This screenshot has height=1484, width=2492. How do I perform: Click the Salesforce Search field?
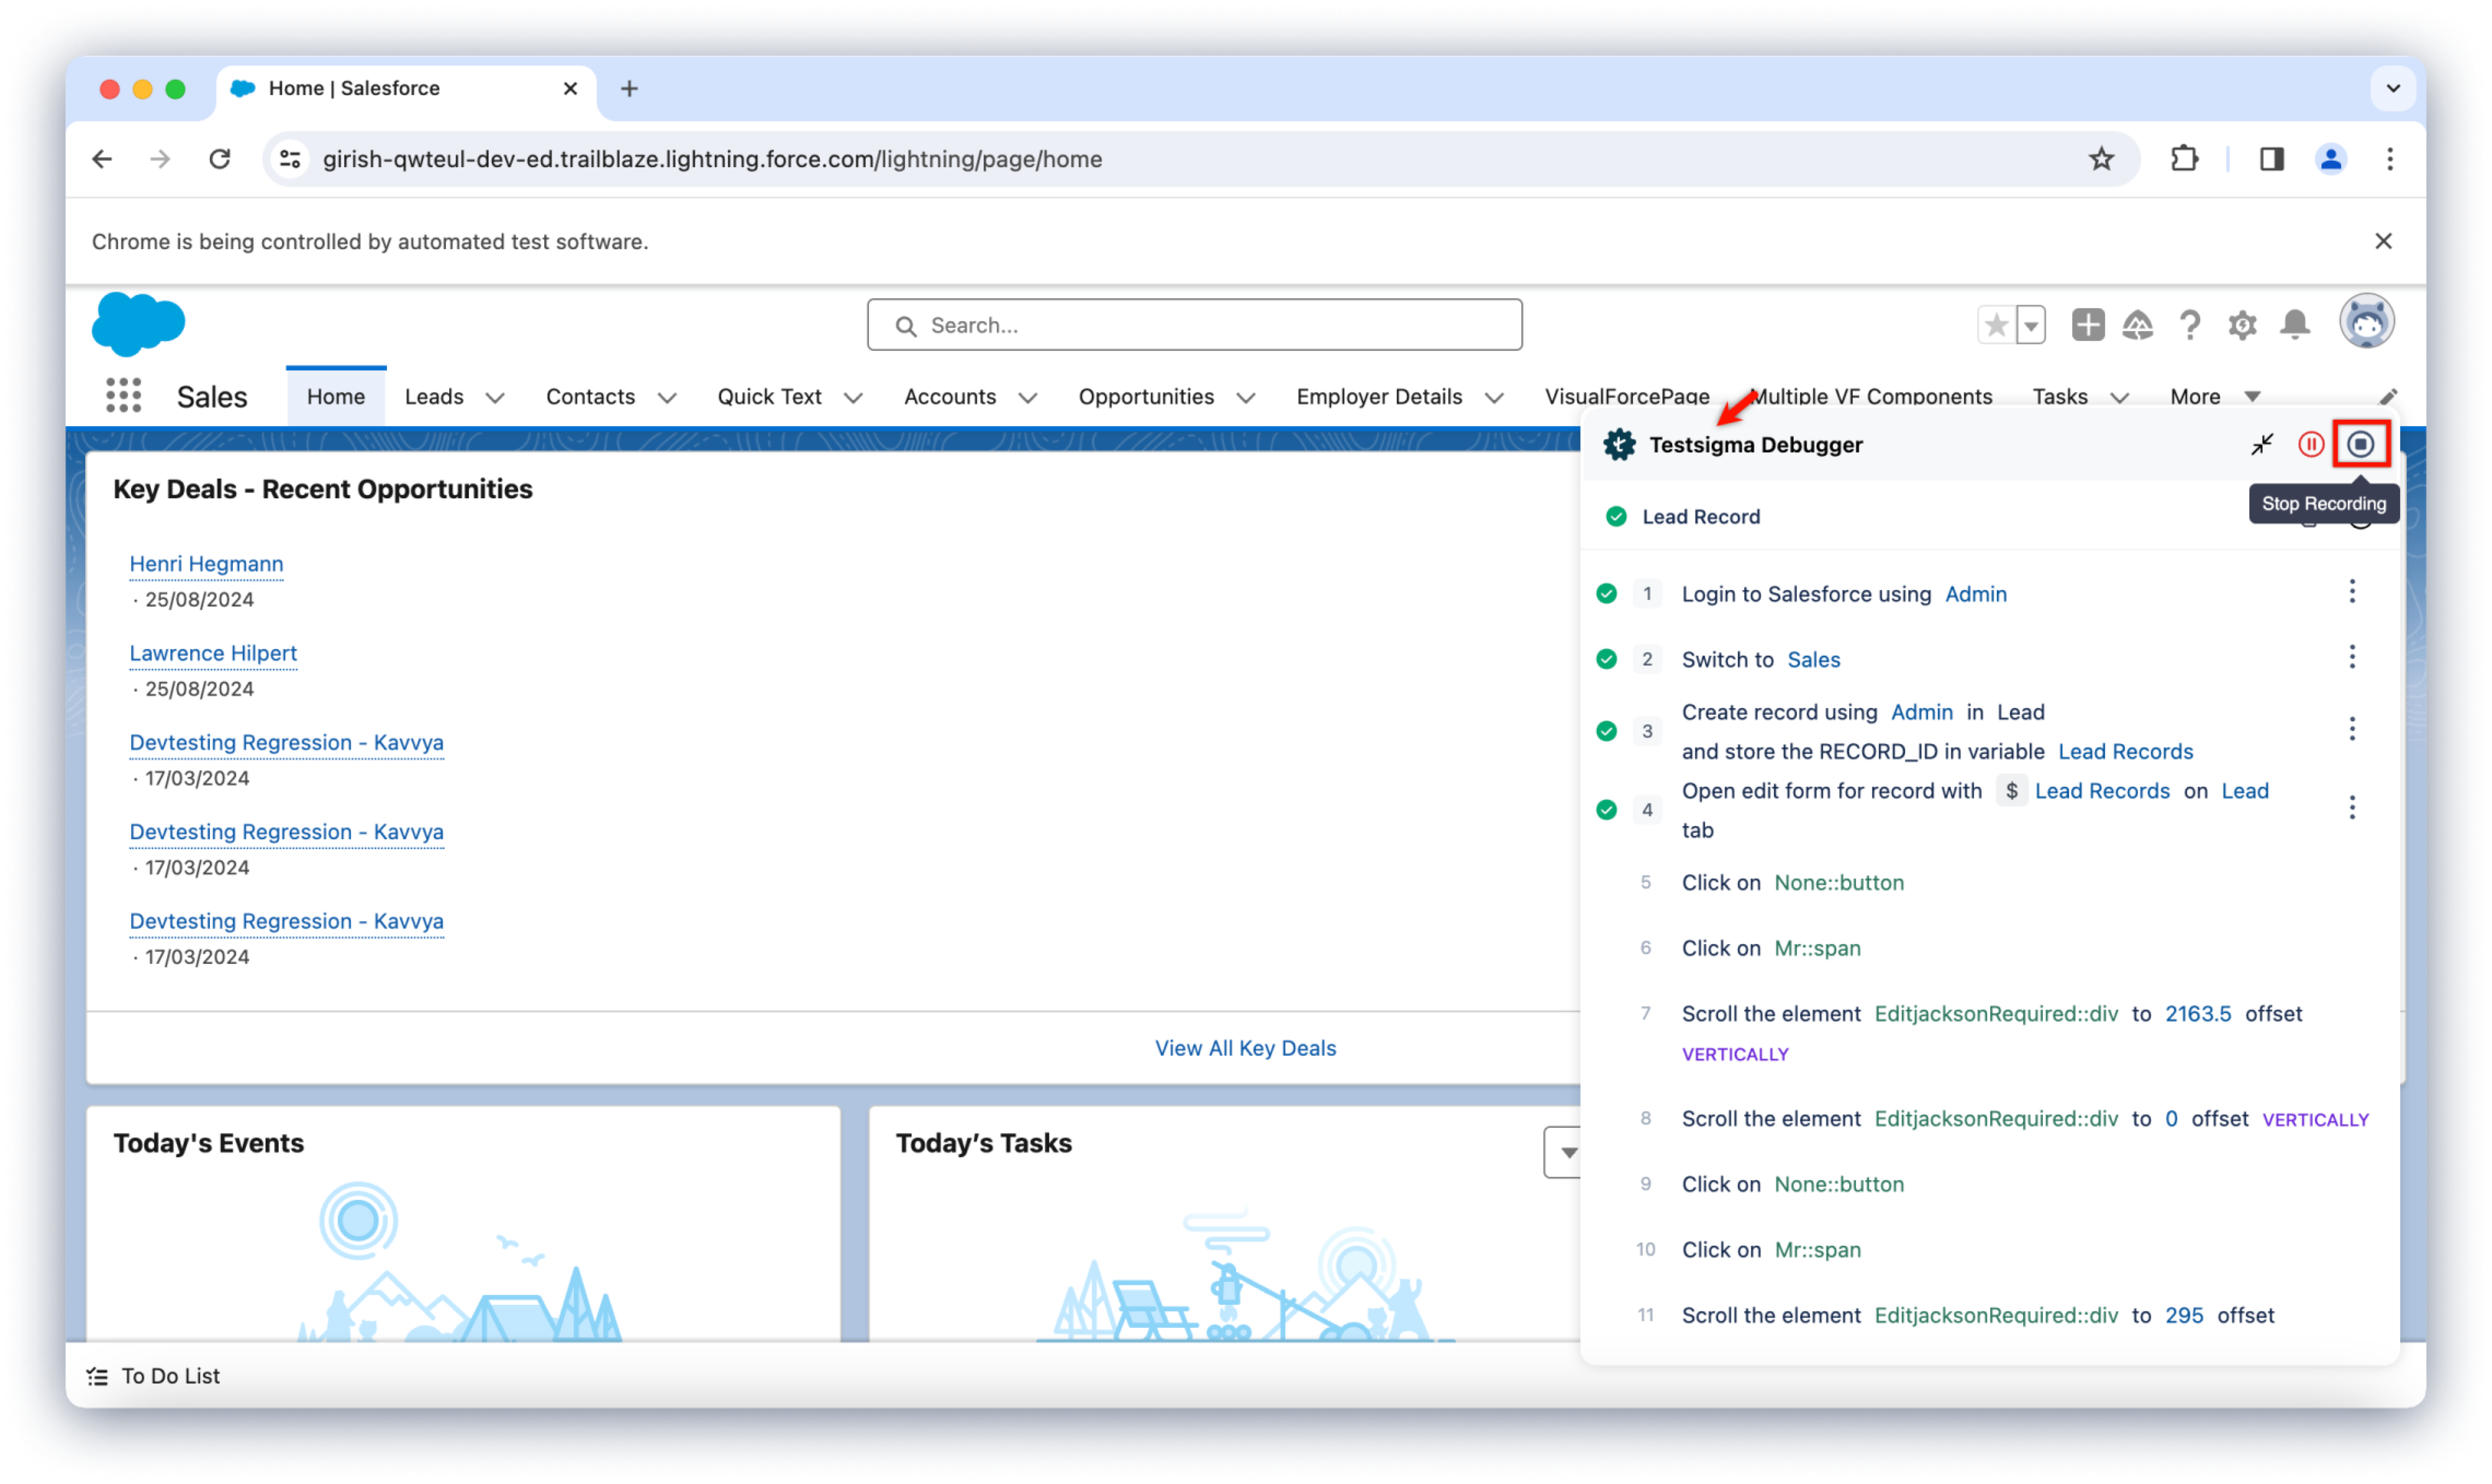1194,325
